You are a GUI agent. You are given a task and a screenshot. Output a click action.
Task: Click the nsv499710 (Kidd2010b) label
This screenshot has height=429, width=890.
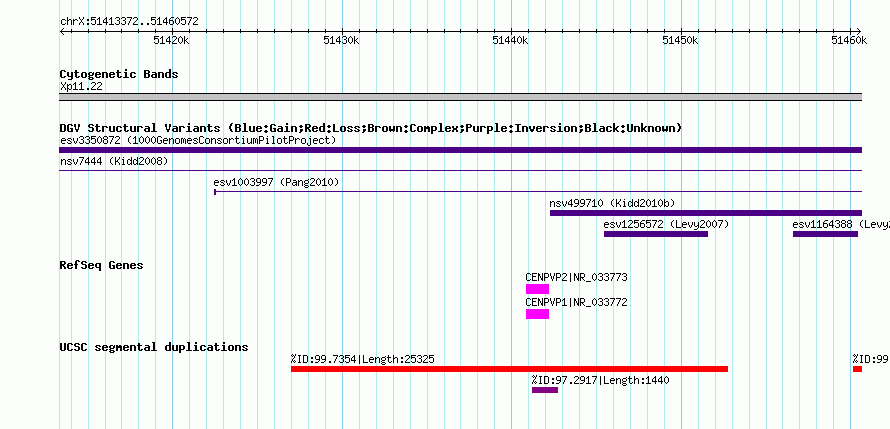(x=612, y=203)
